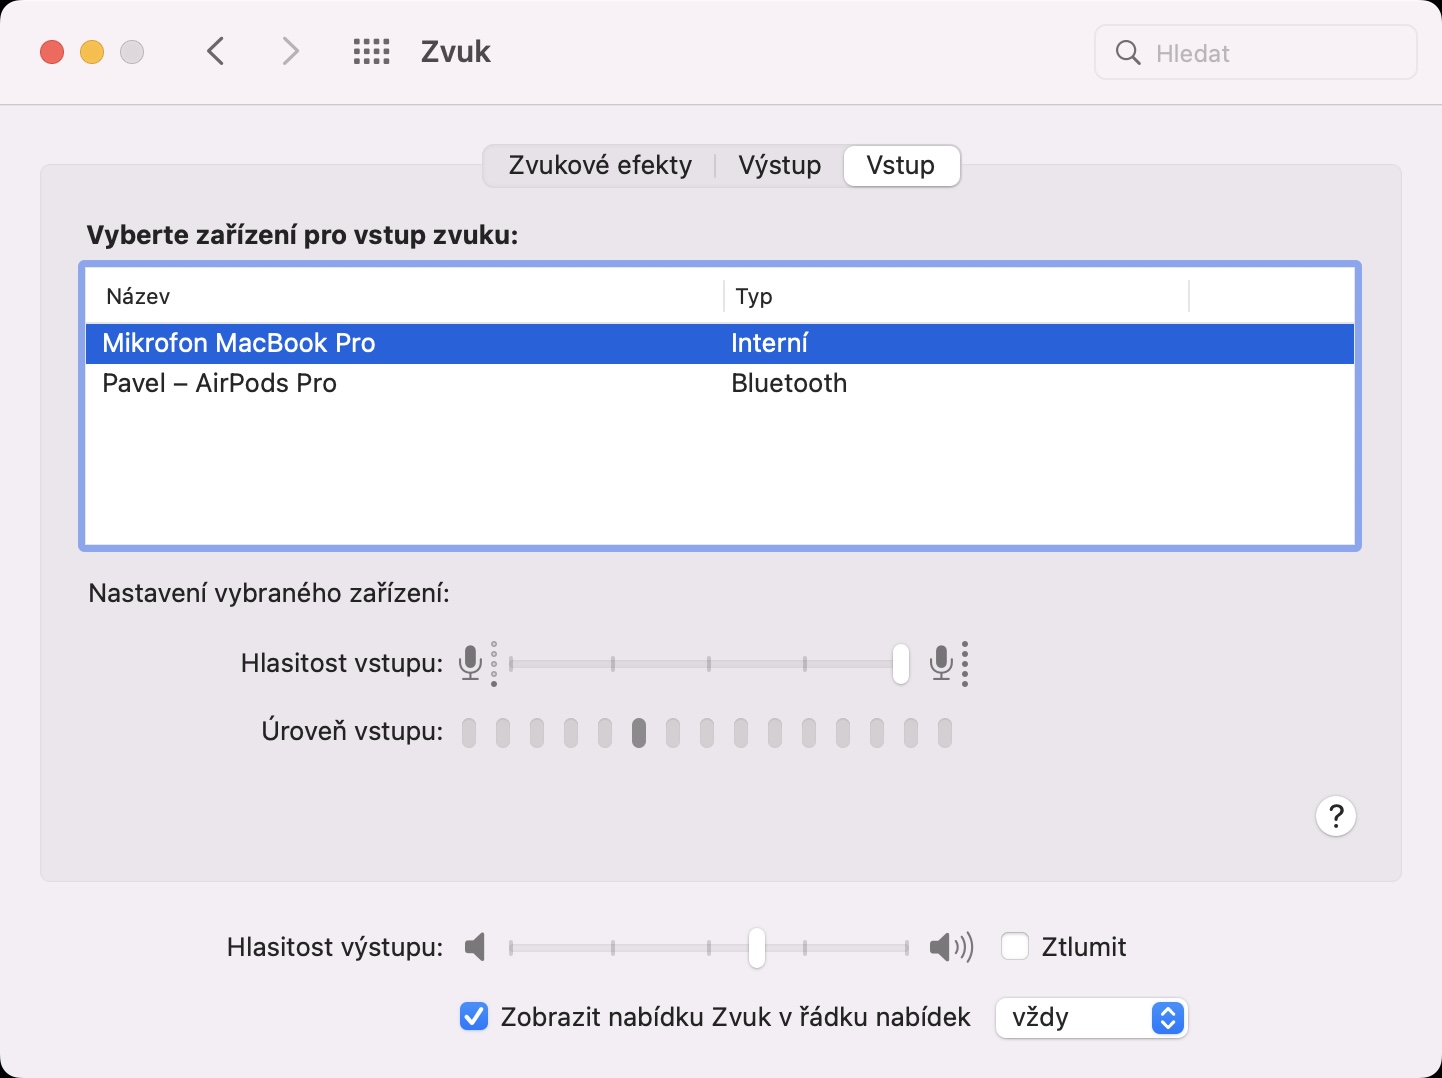Uncheck Zobrazit nabídku Zvuk v řádku nabídek

(473, 1017)
